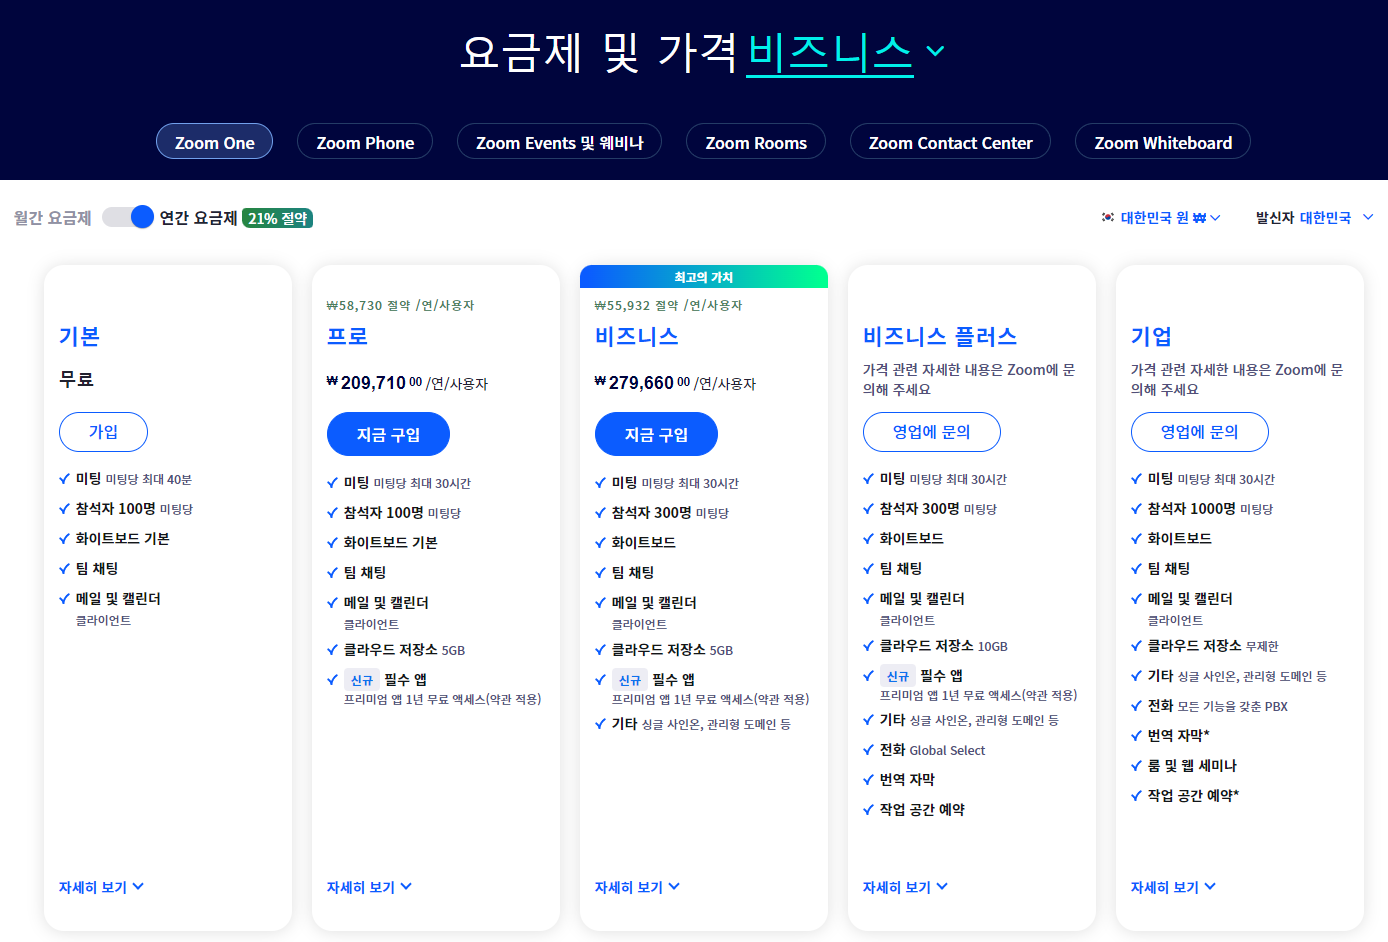Click the 전화 checkmark in the 비즈니스 플러스 card

click(869, 750)
